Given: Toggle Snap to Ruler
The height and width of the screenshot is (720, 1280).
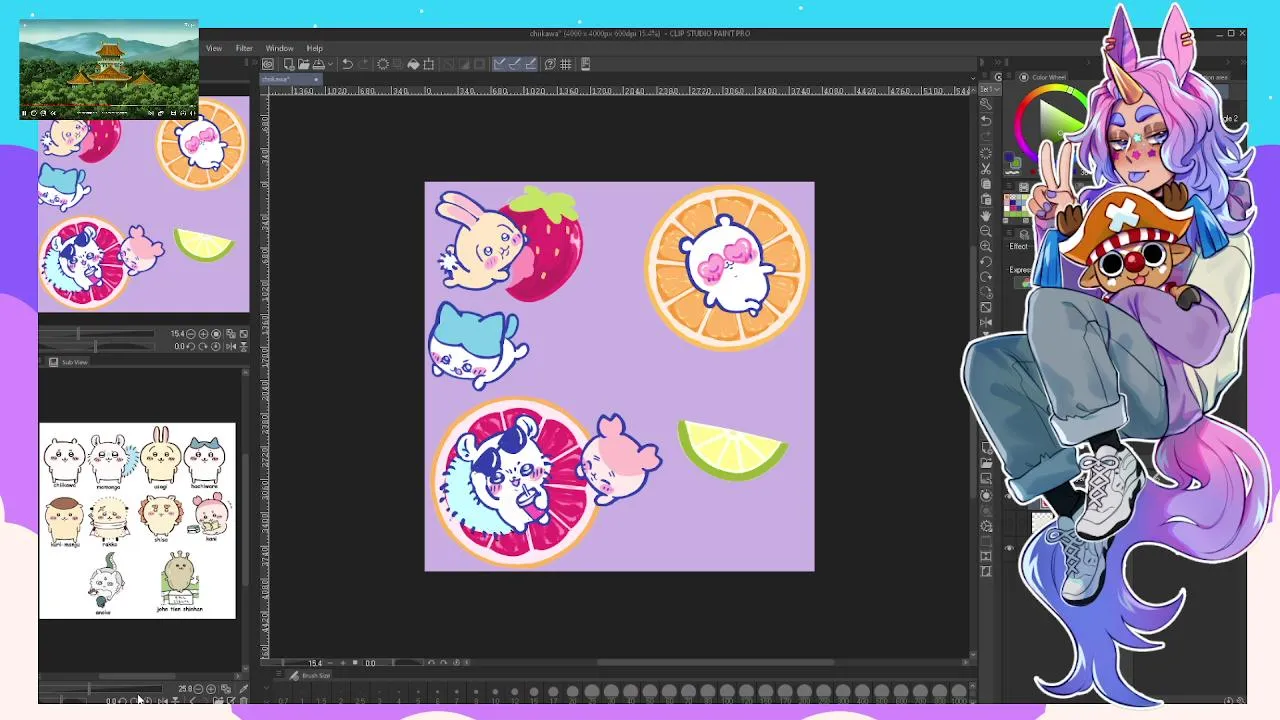Looking at the screenshot, I should tap(499, 64).
